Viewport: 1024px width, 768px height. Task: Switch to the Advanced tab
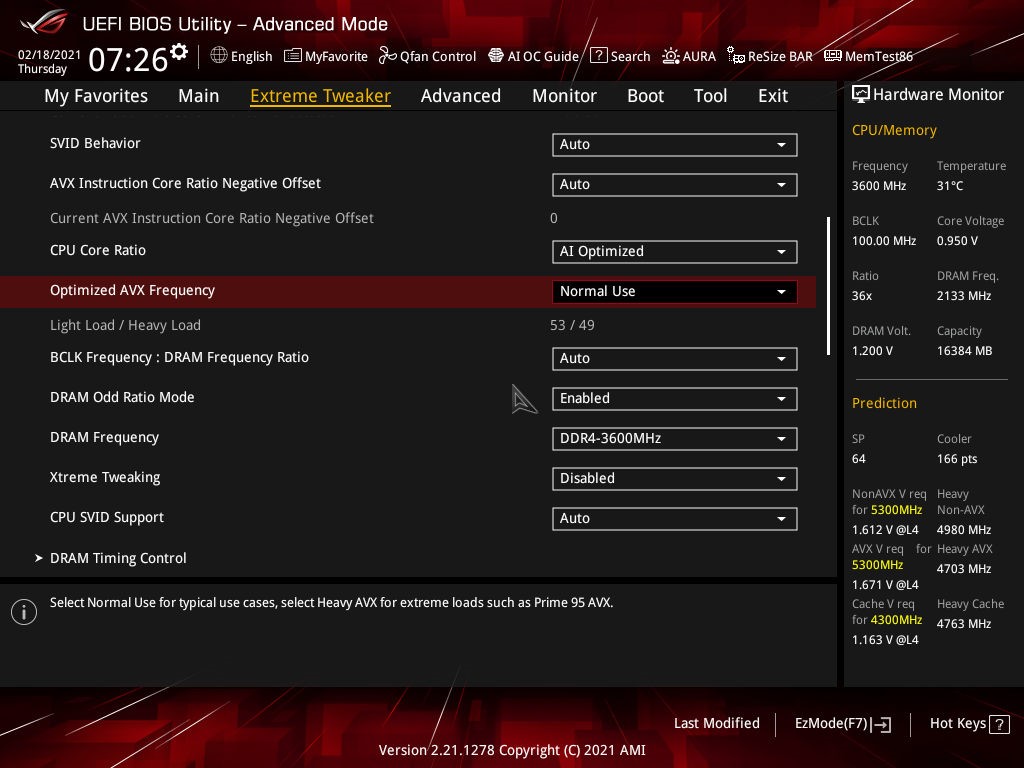(461, 96)
